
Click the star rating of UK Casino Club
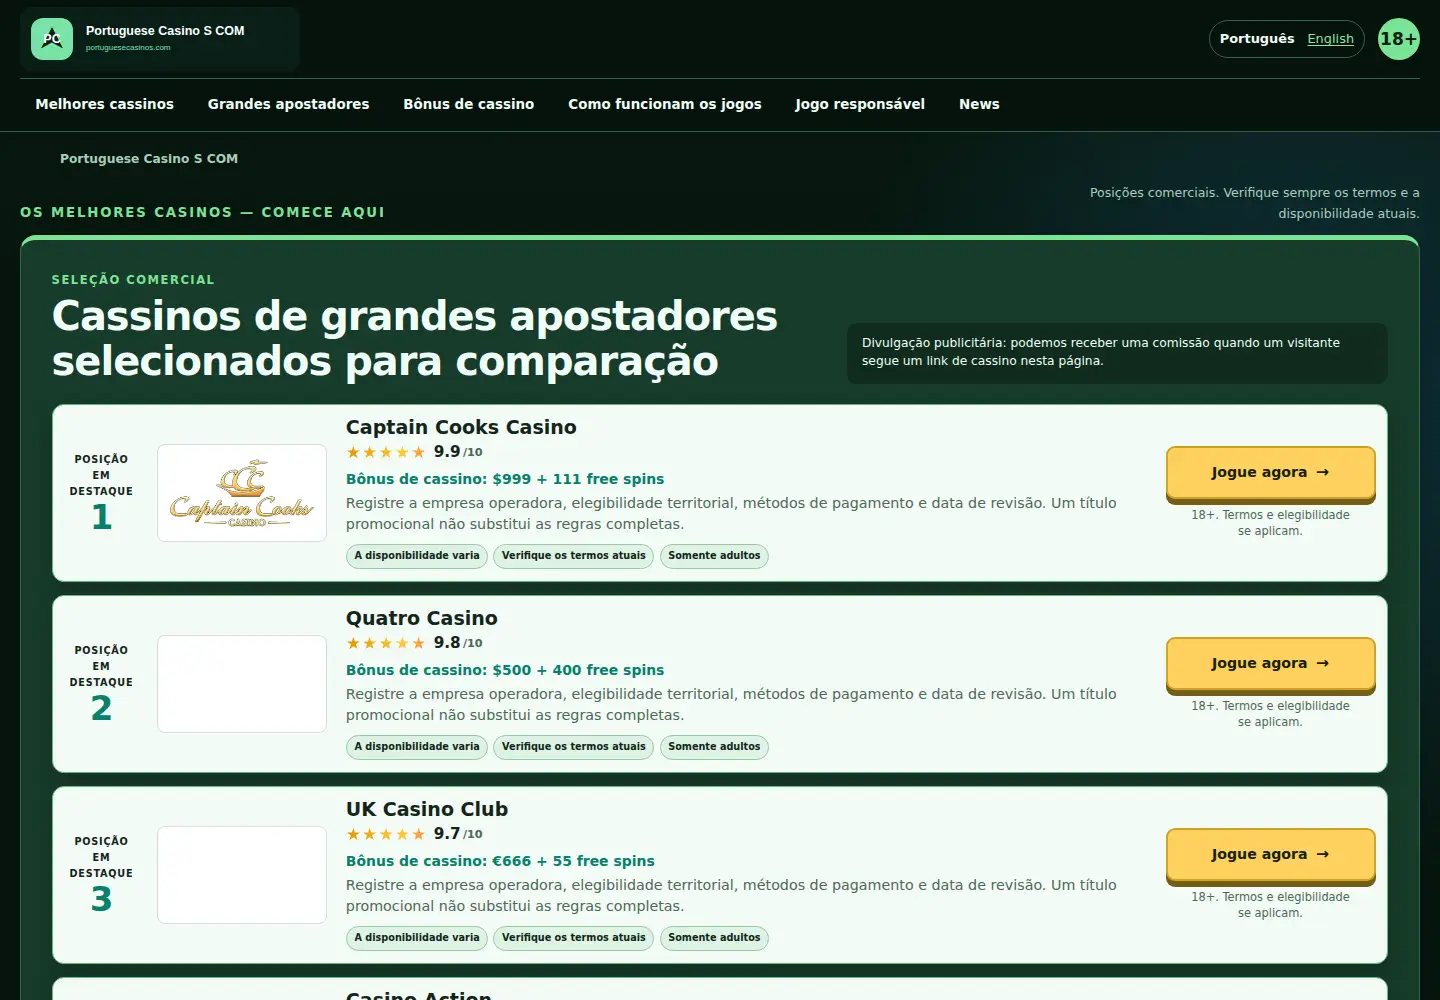click(x=386, y=834)
